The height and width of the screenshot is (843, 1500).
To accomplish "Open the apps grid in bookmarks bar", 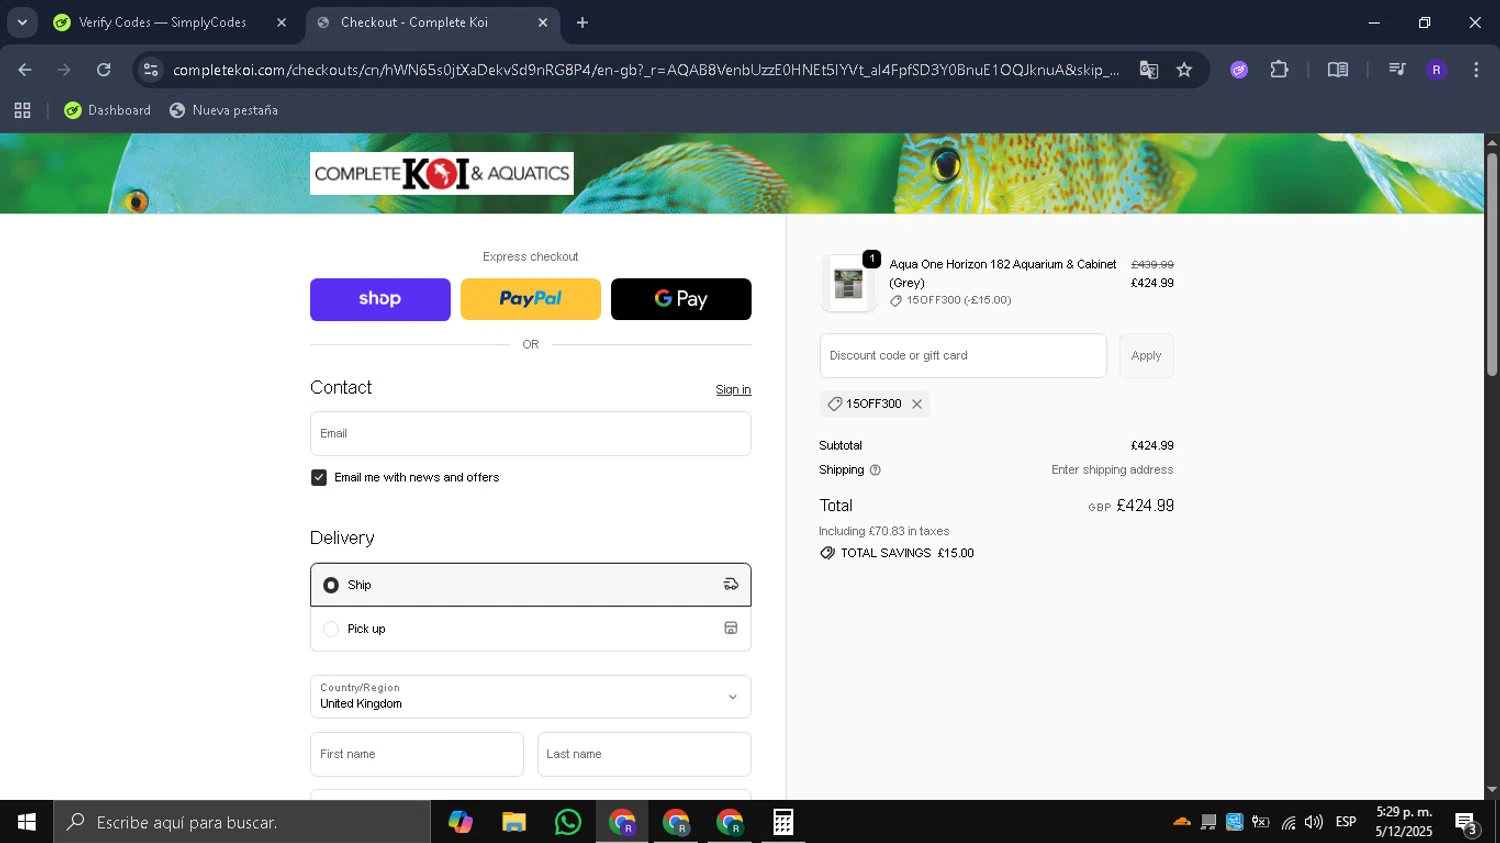I will click(22, 110).
